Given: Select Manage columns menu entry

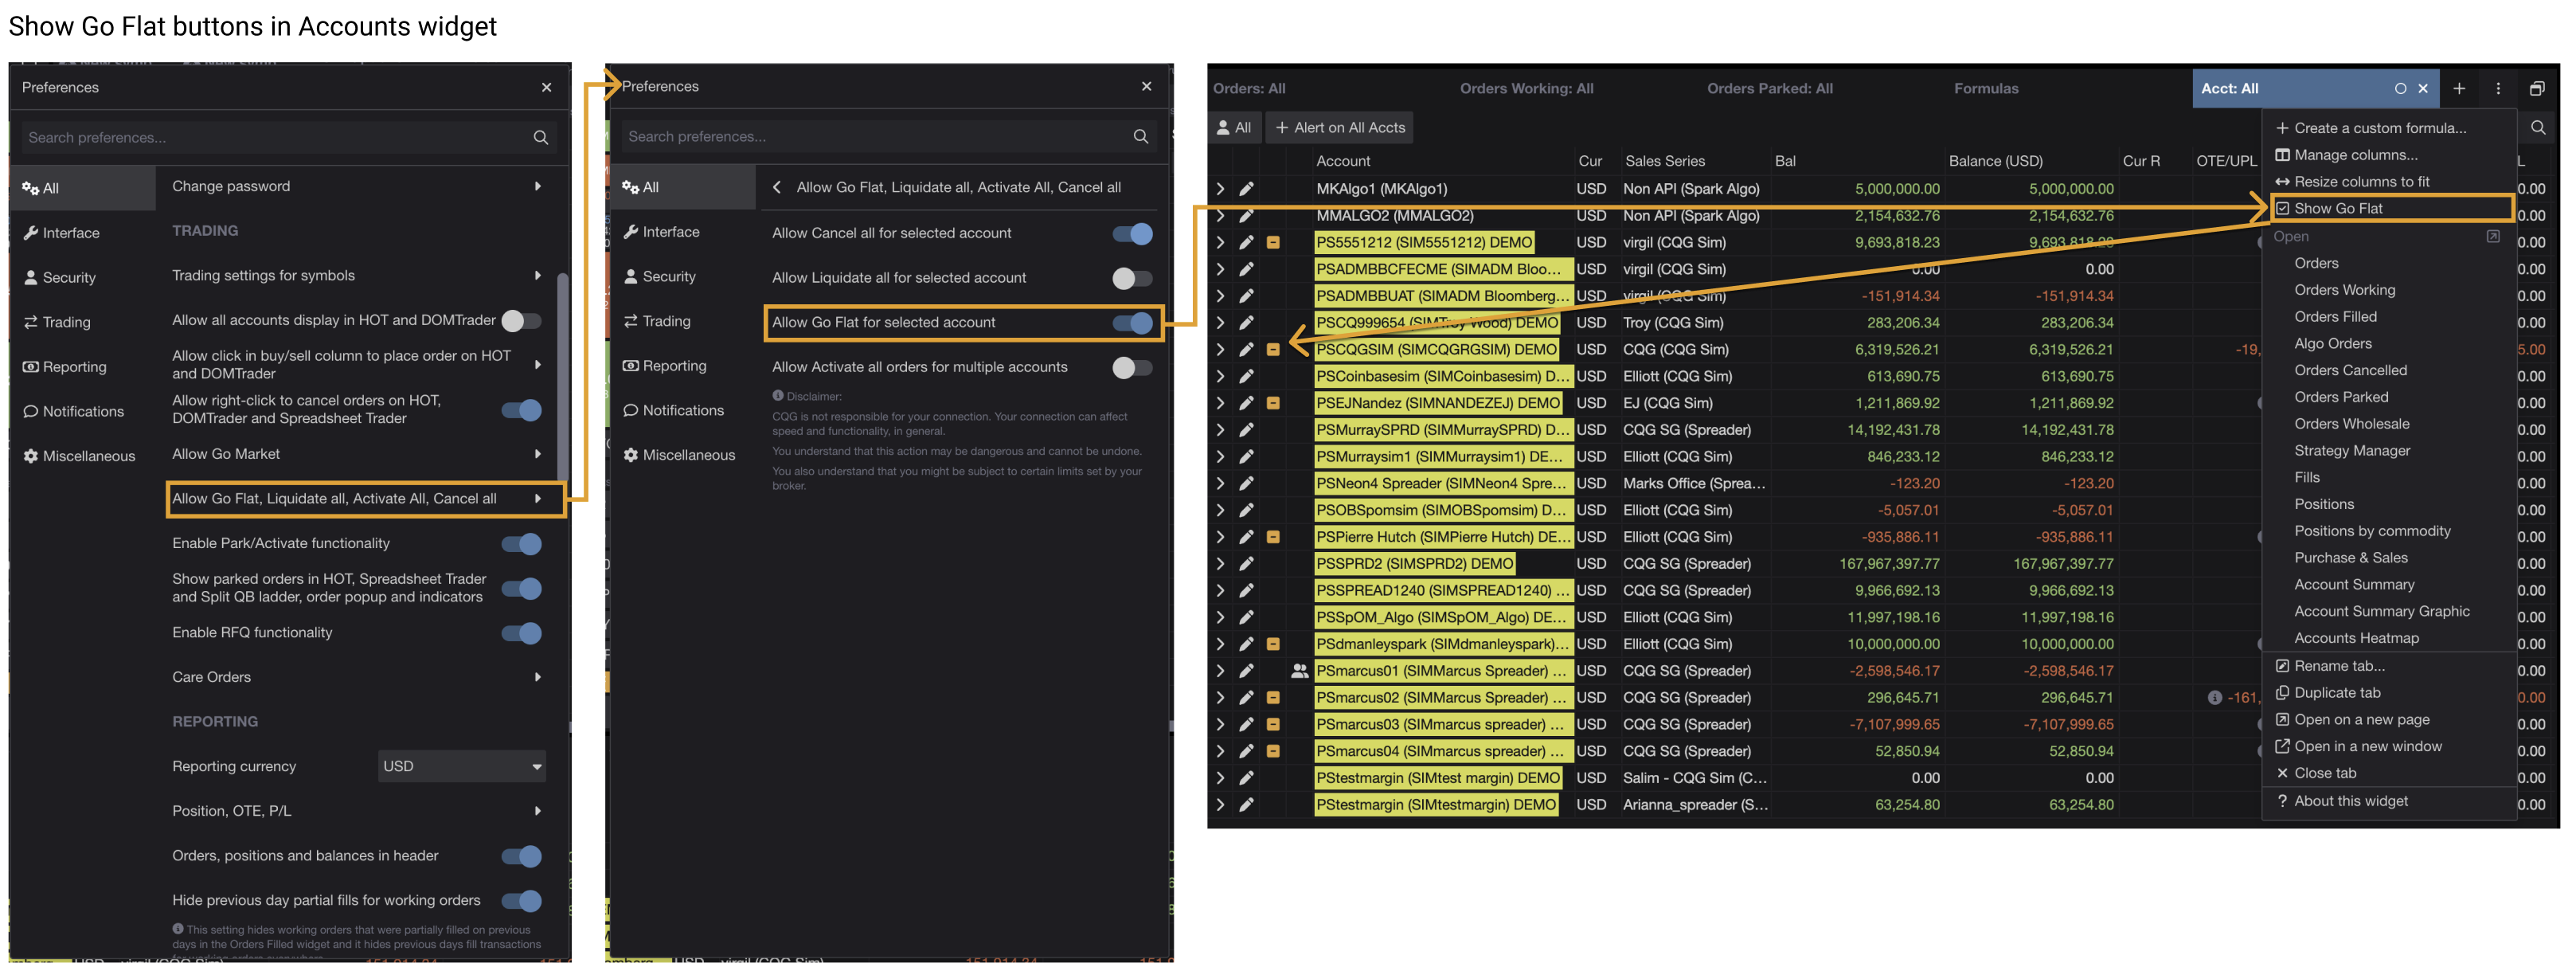Looking at the screenshot, I should tap(2355, 155).
